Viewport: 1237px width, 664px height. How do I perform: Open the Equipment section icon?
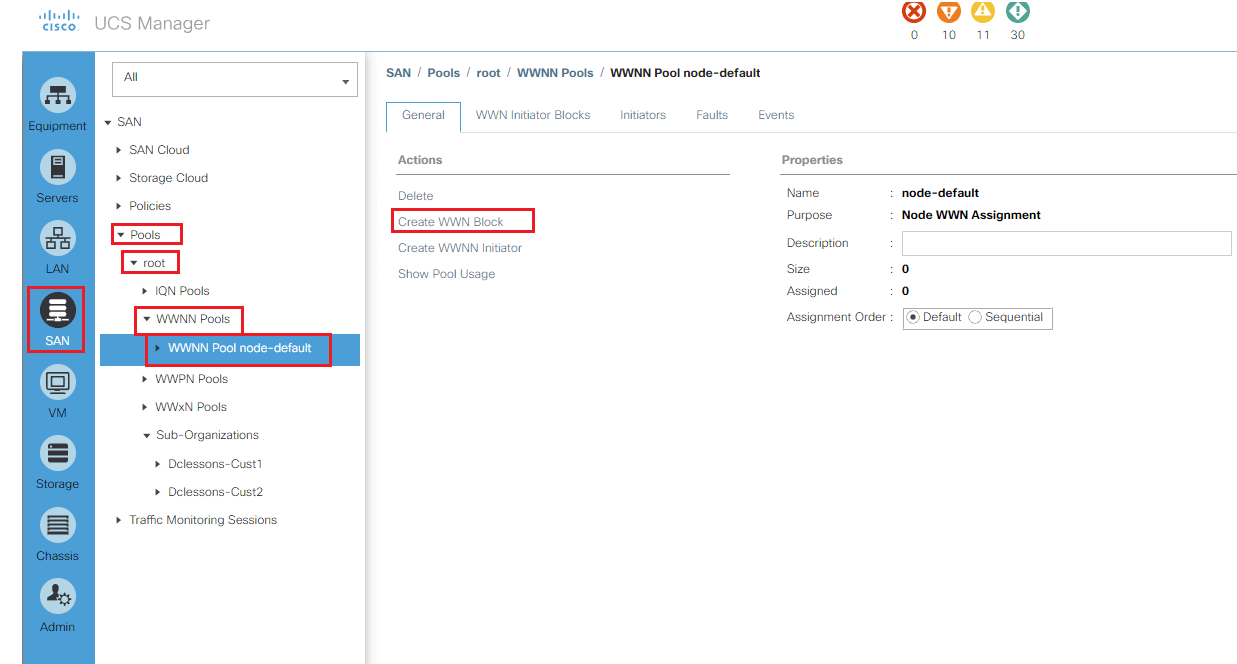pos(57,96)
